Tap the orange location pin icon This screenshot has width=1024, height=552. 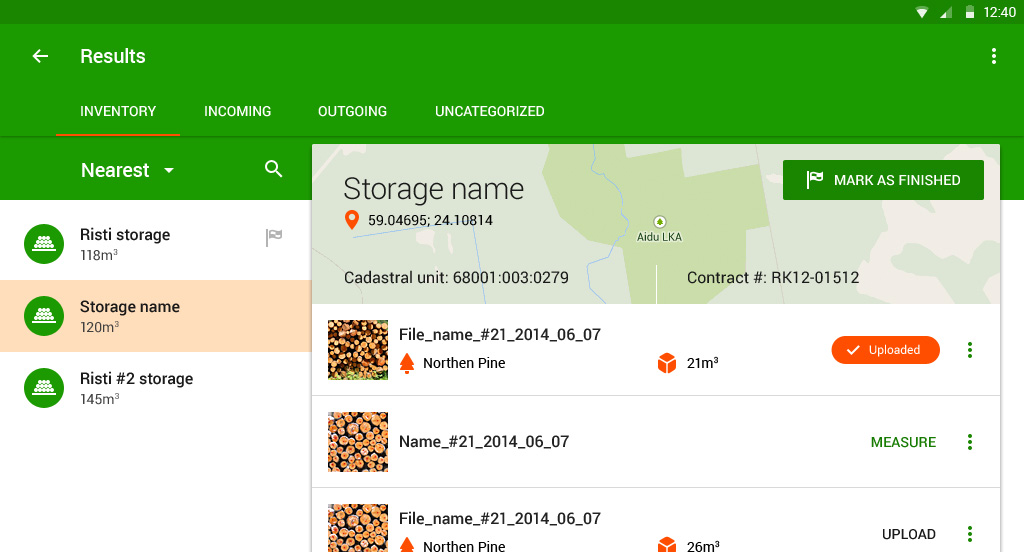(352, 220)
